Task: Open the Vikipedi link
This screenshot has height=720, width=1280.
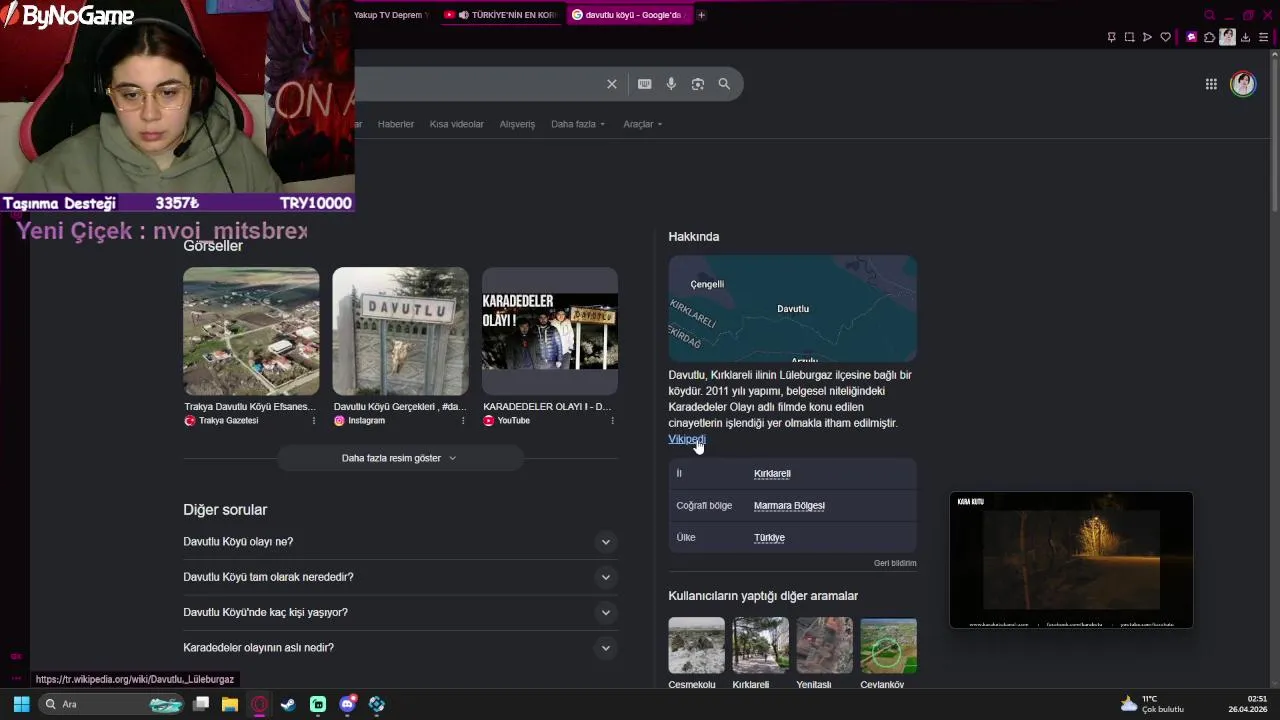Action: tap(687, 439)
